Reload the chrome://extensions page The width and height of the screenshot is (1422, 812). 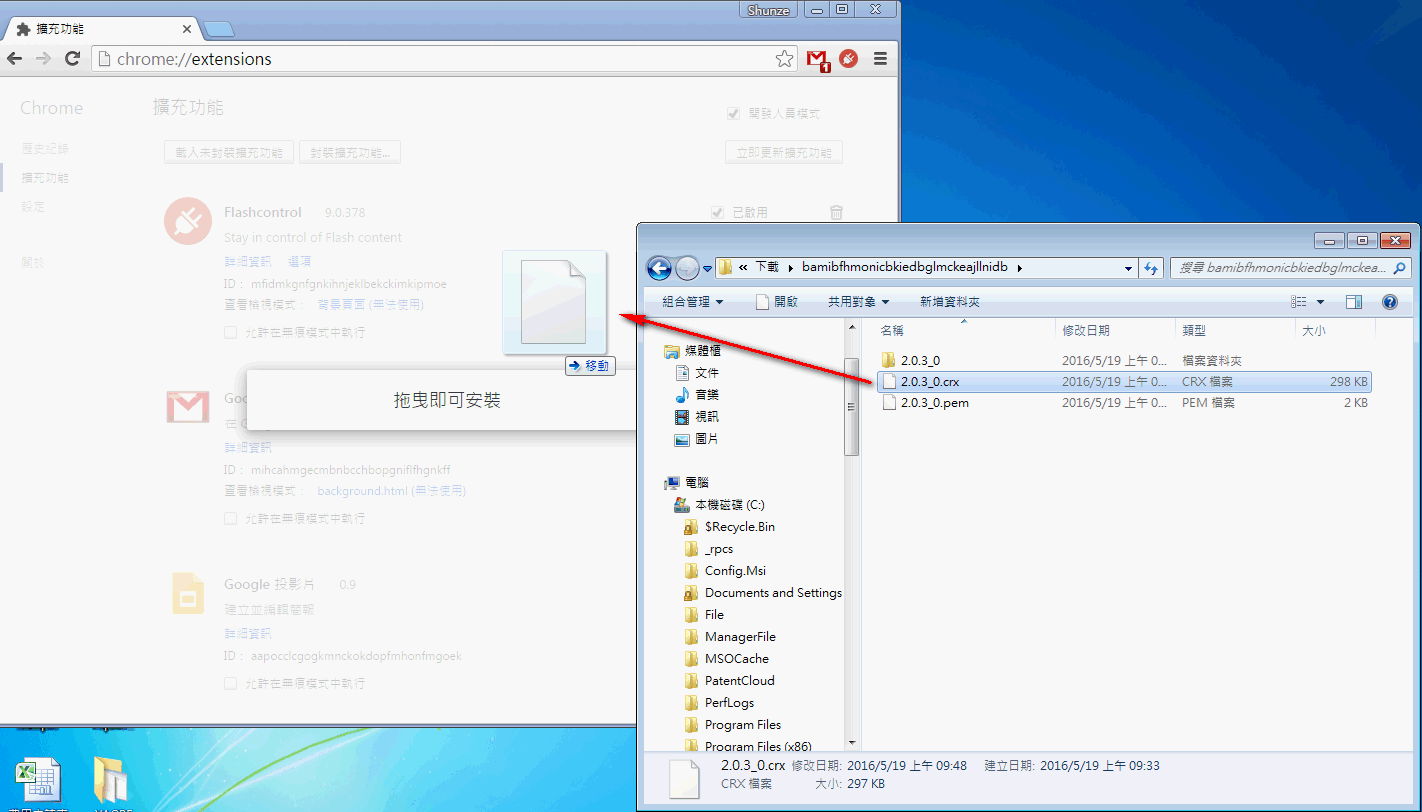click(72, 59)
